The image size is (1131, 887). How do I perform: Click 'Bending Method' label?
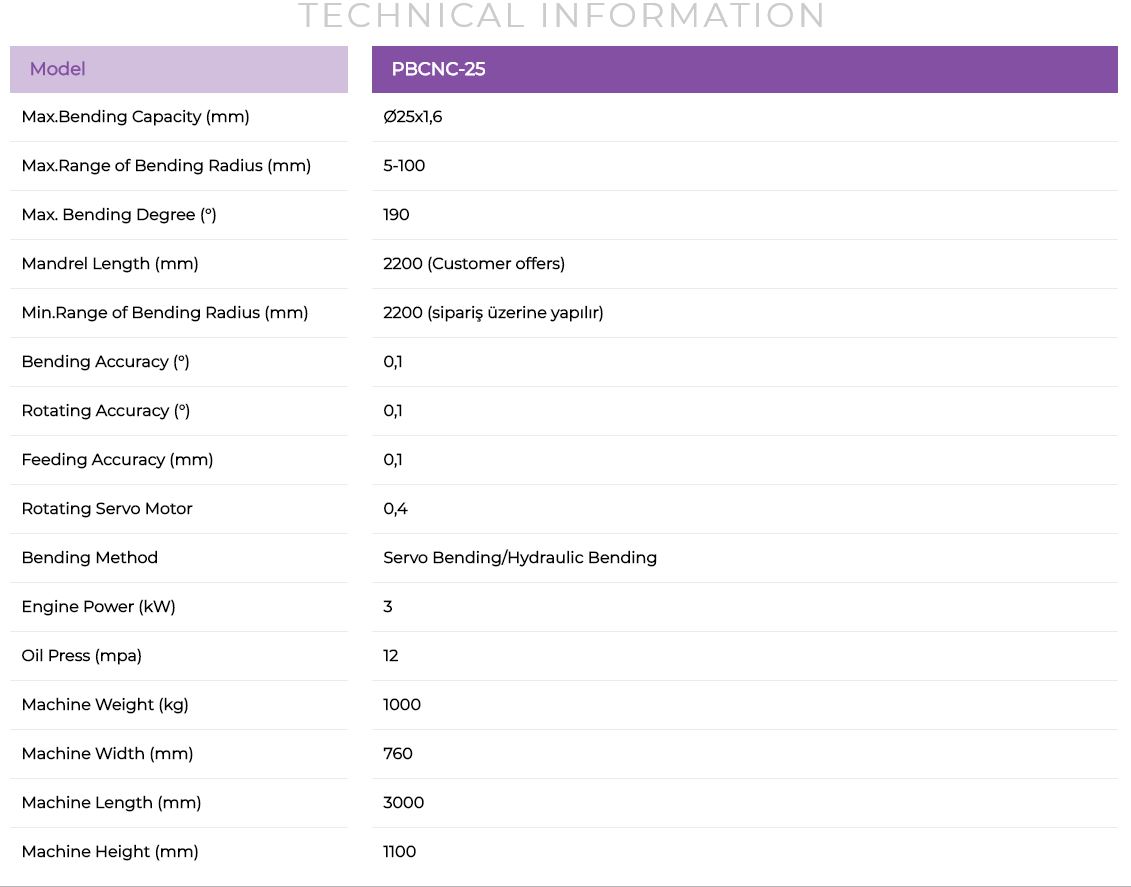89,558
